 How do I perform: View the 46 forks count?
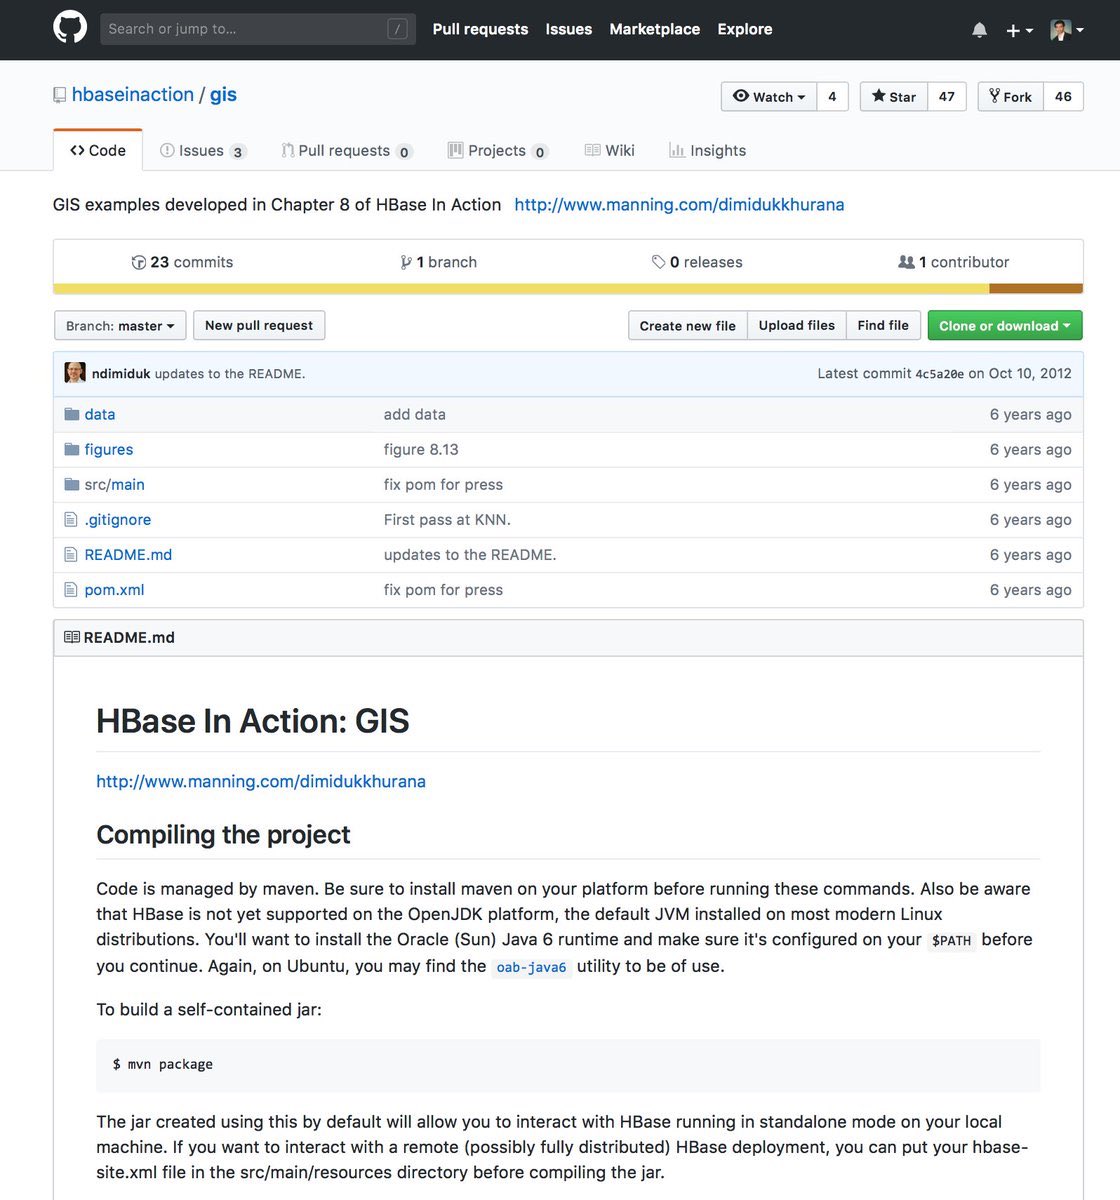tap(1063, 96)
